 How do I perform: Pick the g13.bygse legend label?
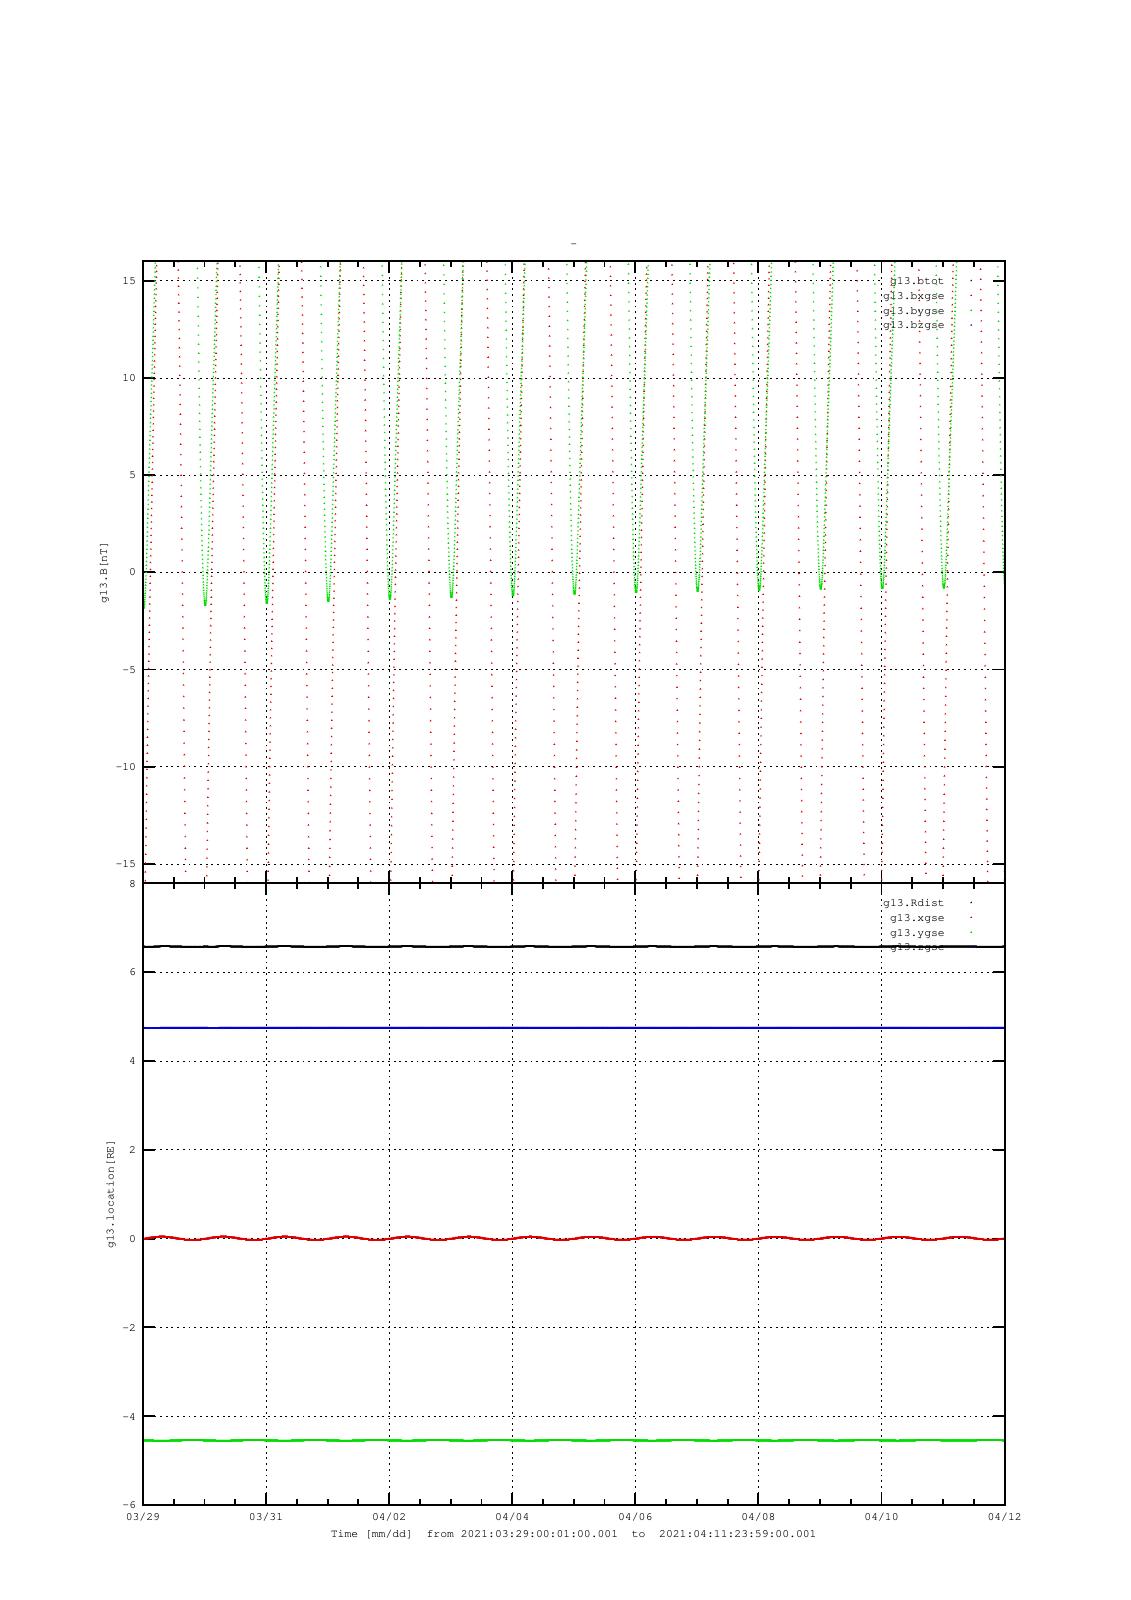tap(913, 311)
